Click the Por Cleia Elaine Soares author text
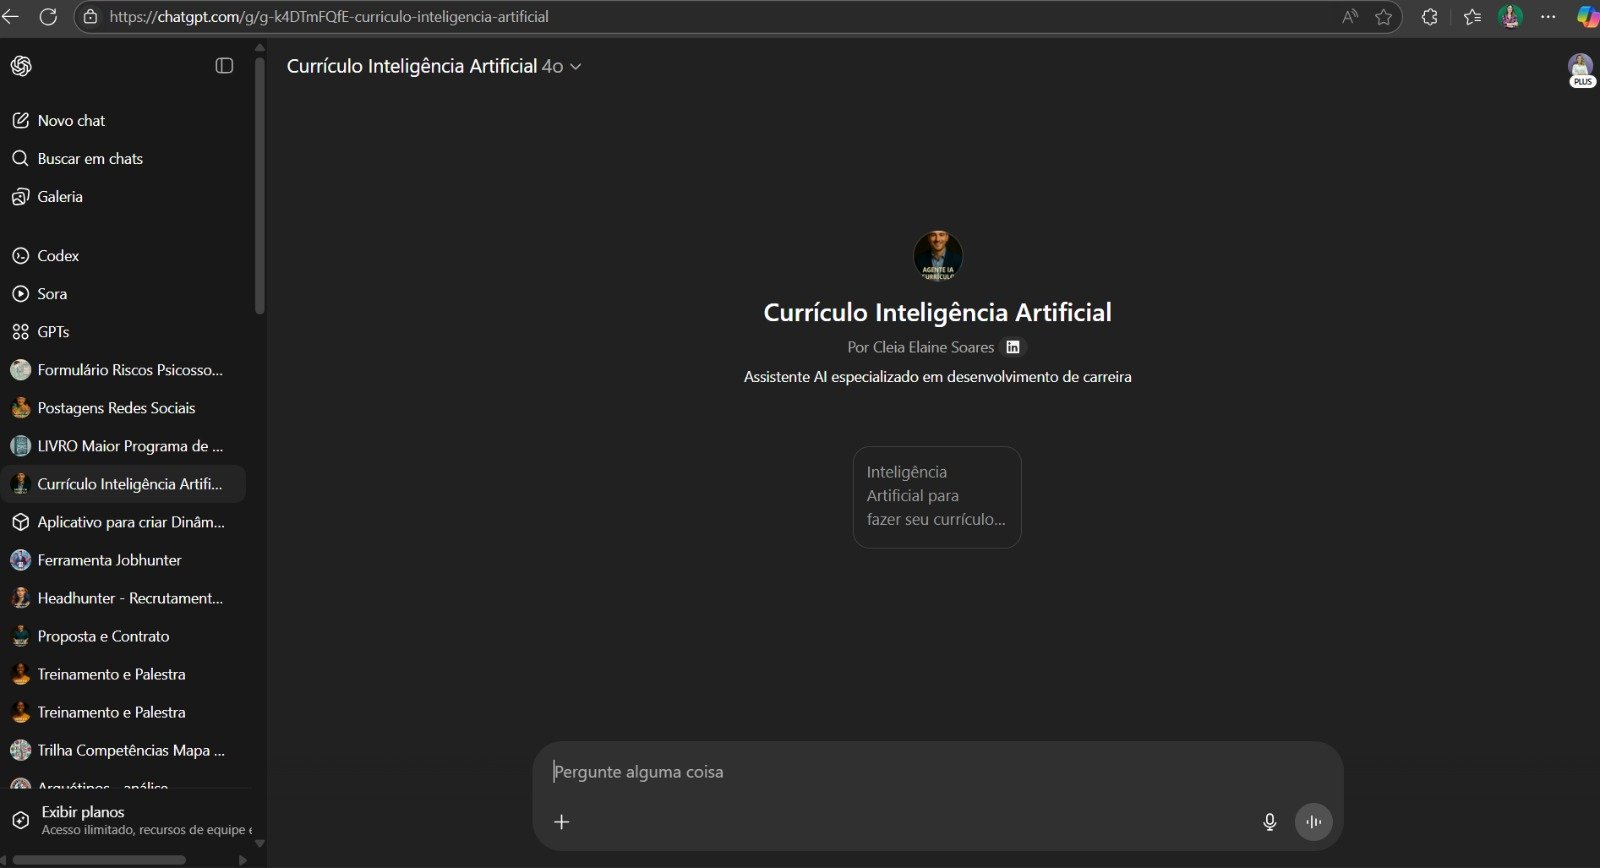This screenshot has width=1600, height=868. click(921, 347)
